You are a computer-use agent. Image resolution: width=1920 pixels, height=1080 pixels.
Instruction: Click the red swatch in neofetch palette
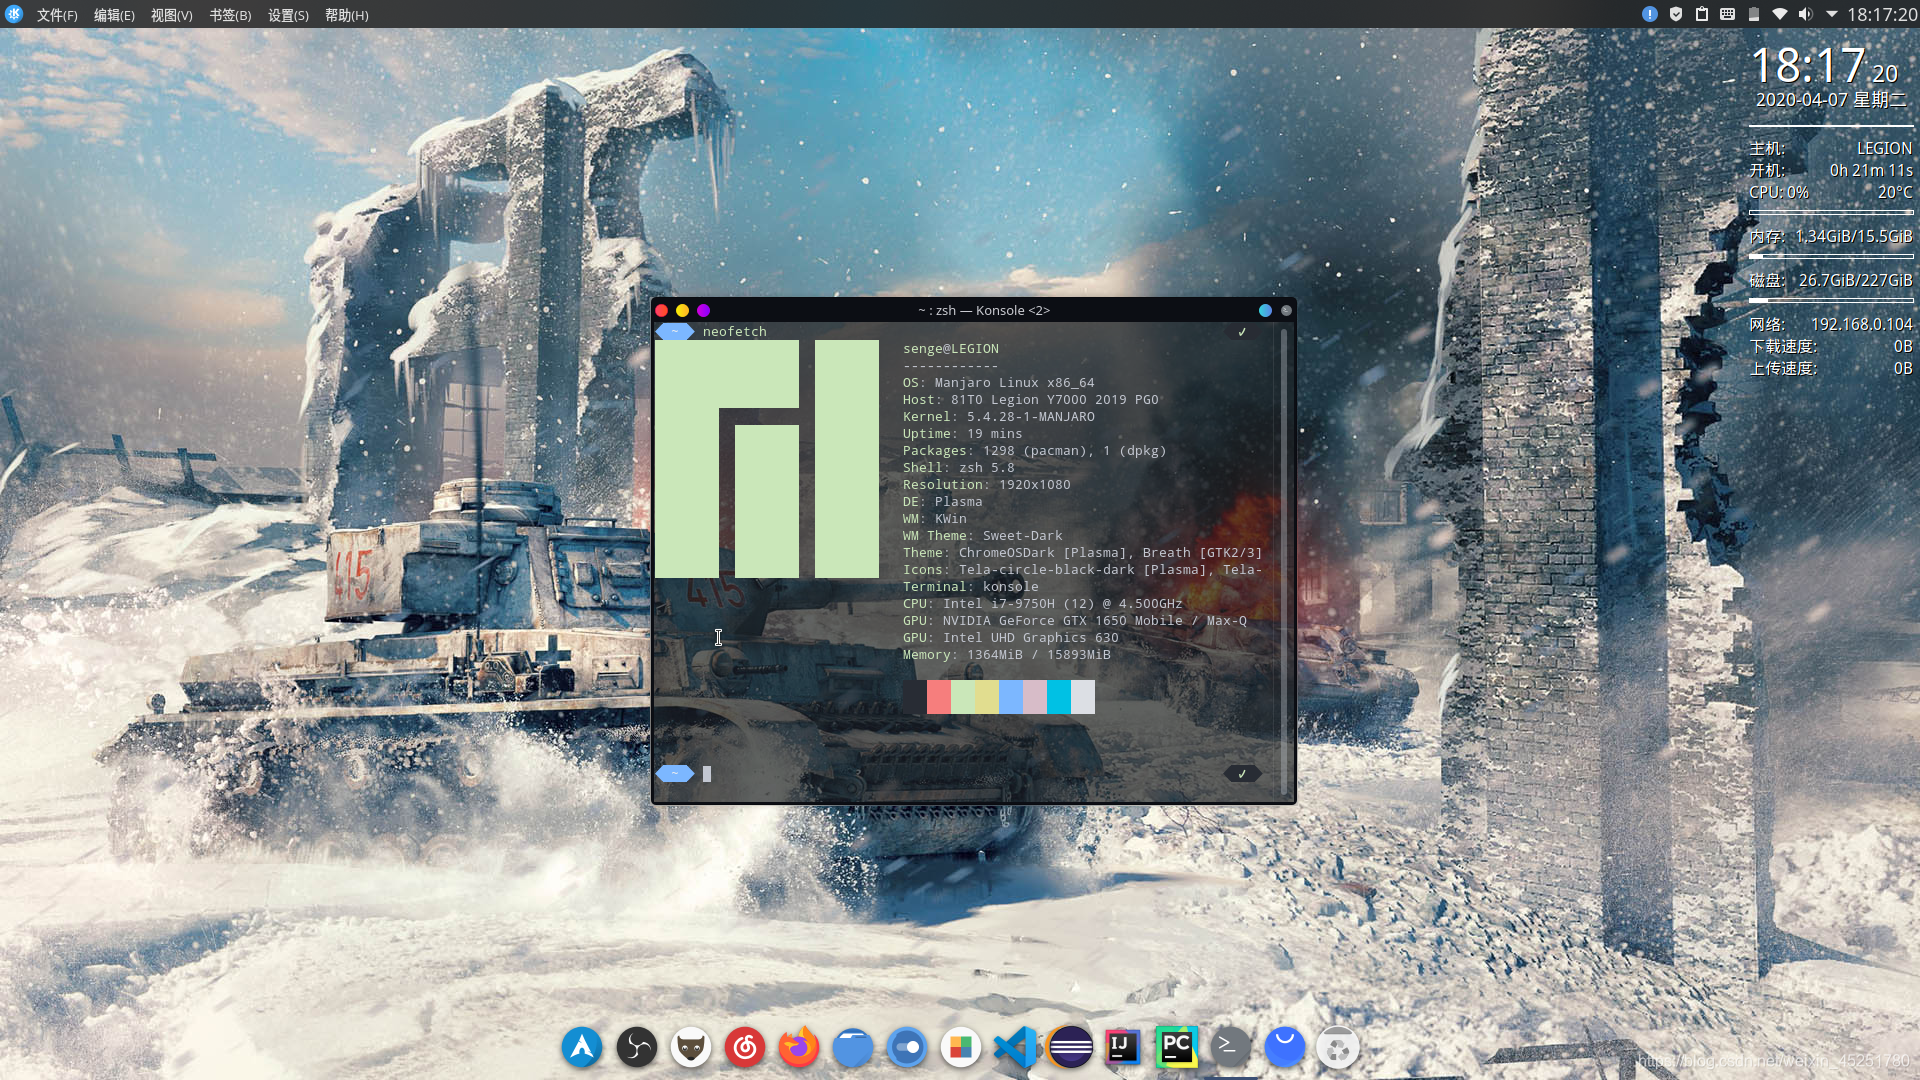pyautogui.click(x=939, y=697)
